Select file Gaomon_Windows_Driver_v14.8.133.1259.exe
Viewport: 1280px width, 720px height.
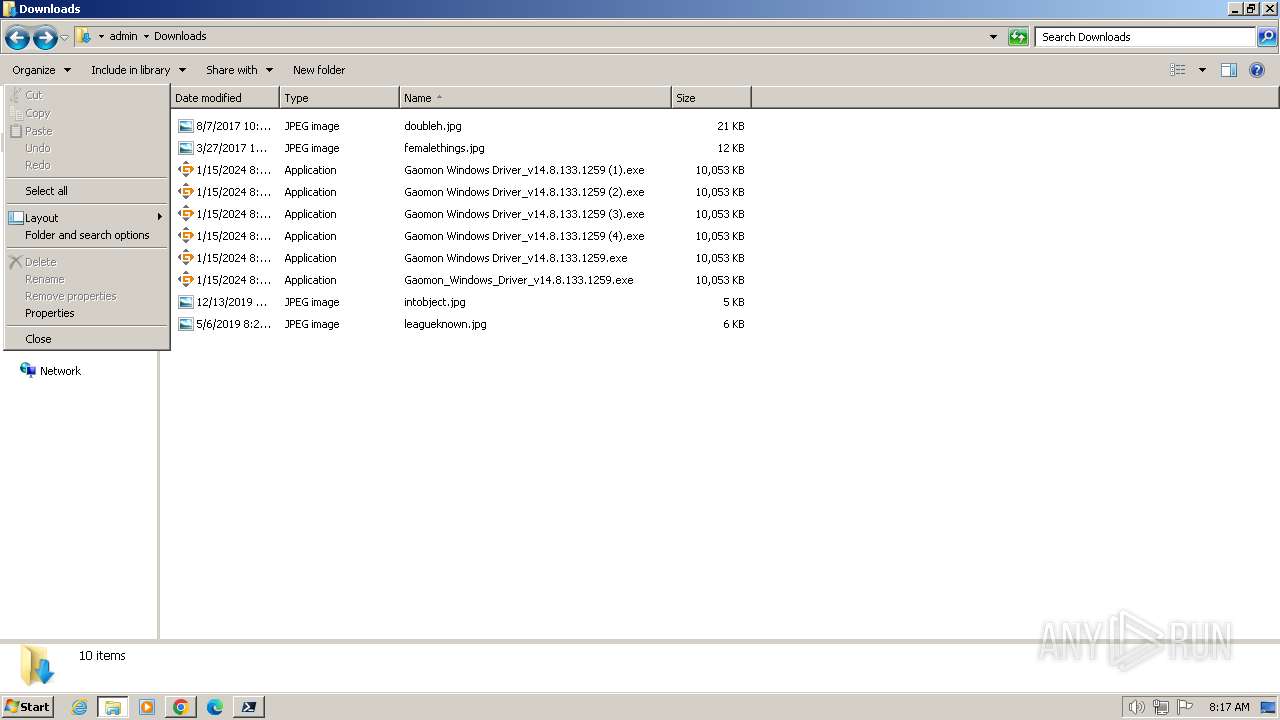pyautogui.click(x=519, y=280)
